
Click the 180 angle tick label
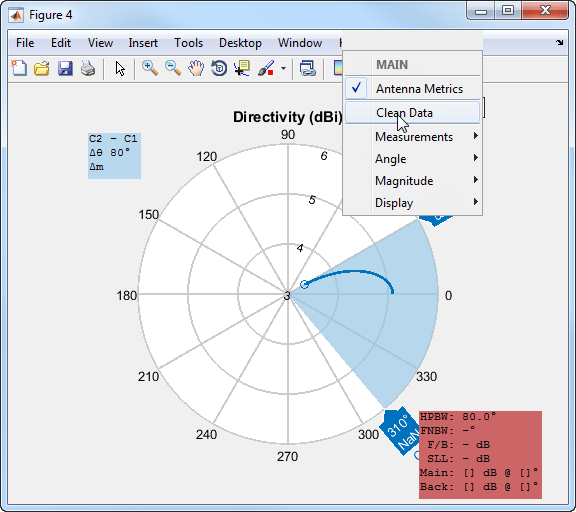[127, 295]
